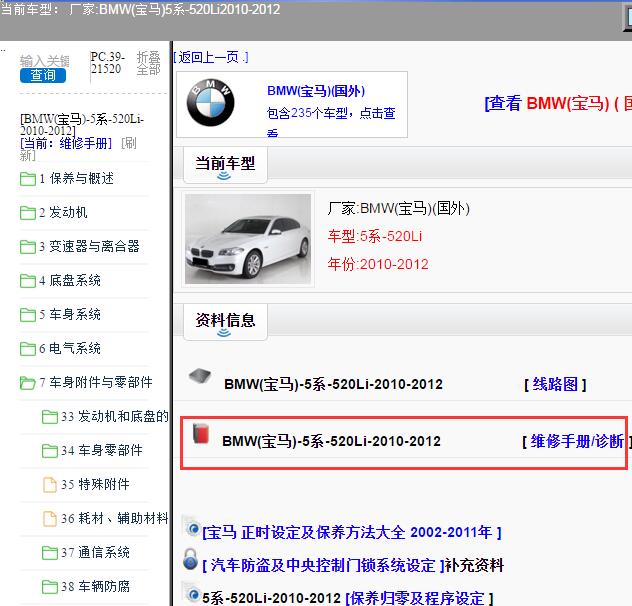Open the BMW roundel logo icon
Image resolution: width=632 pixels, height=606 pixels.
pyautogui.click(x=210, y=102)
